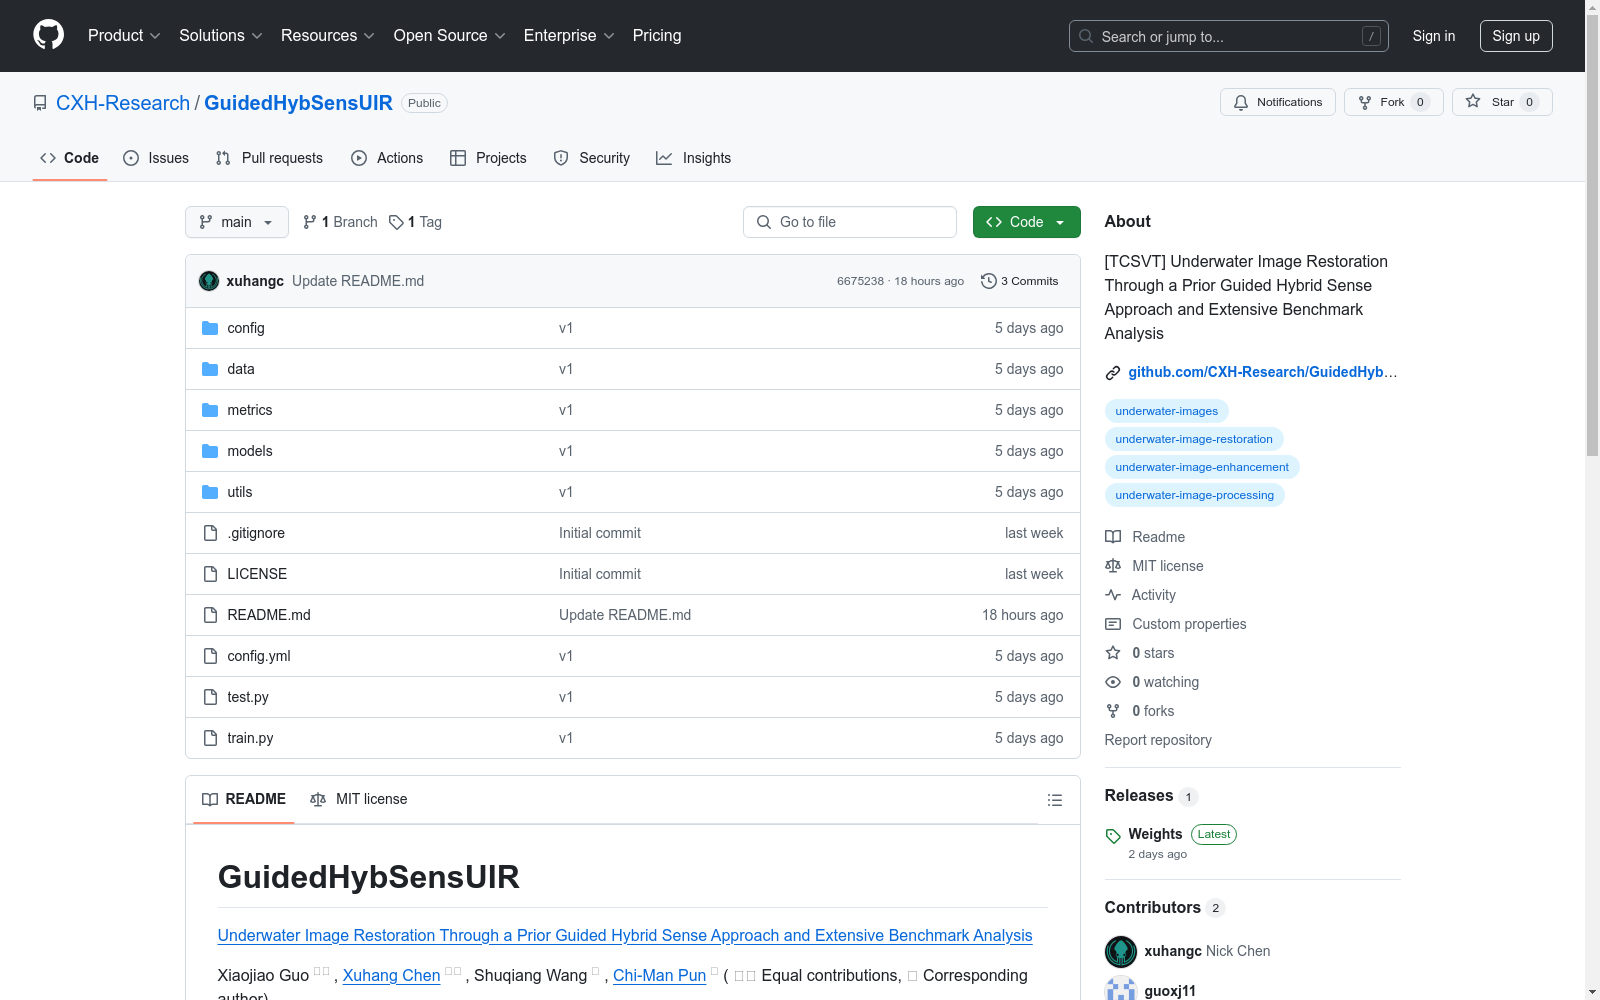Expand the green Code dropdown
The image size is (1600, 1000).
click(1026, 222)
